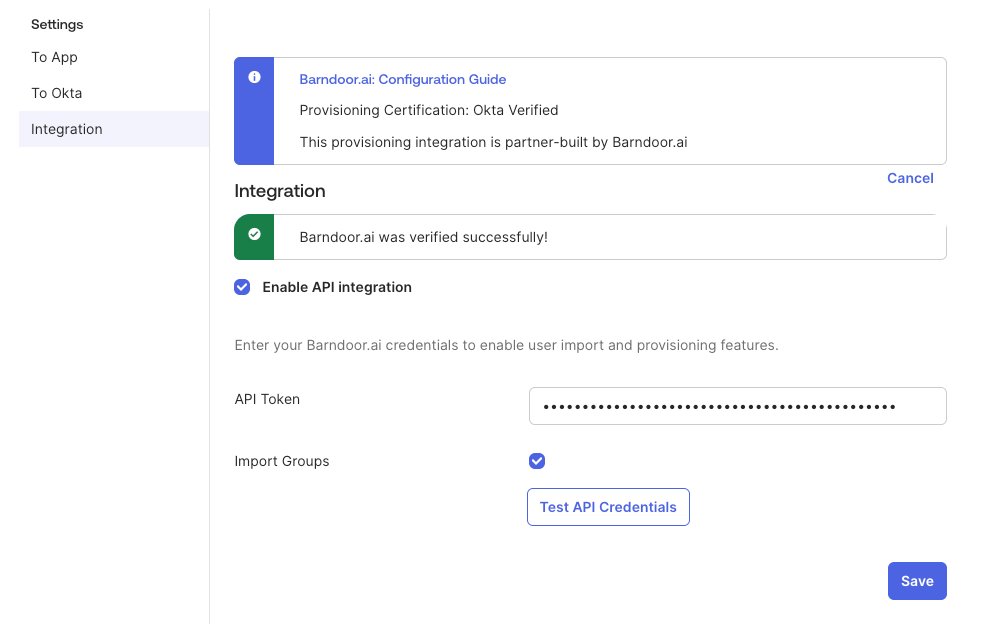Image resolution: width=991 pixels, height=636 pixels.
Task: Open the To App settings tab
Action: (54, 58)
